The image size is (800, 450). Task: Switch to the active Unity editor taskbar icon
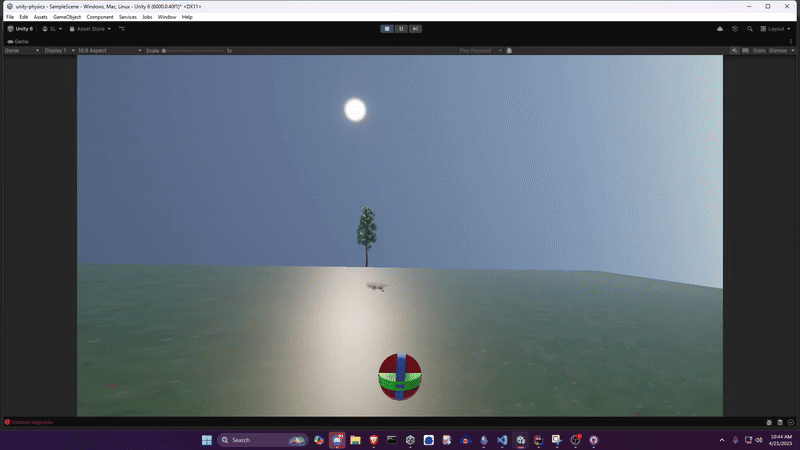point(520,440)
